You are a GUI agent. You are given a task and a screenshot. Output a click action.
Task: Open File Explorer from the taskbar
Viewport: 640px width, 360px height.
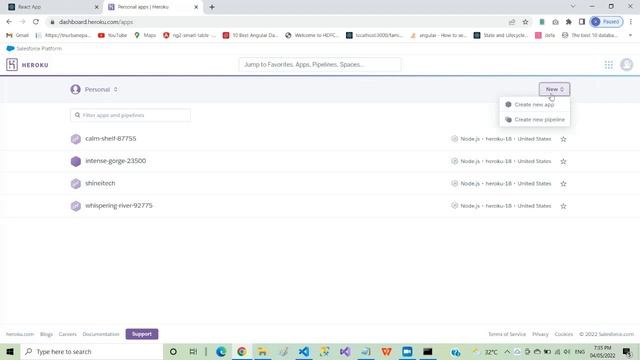262,351
